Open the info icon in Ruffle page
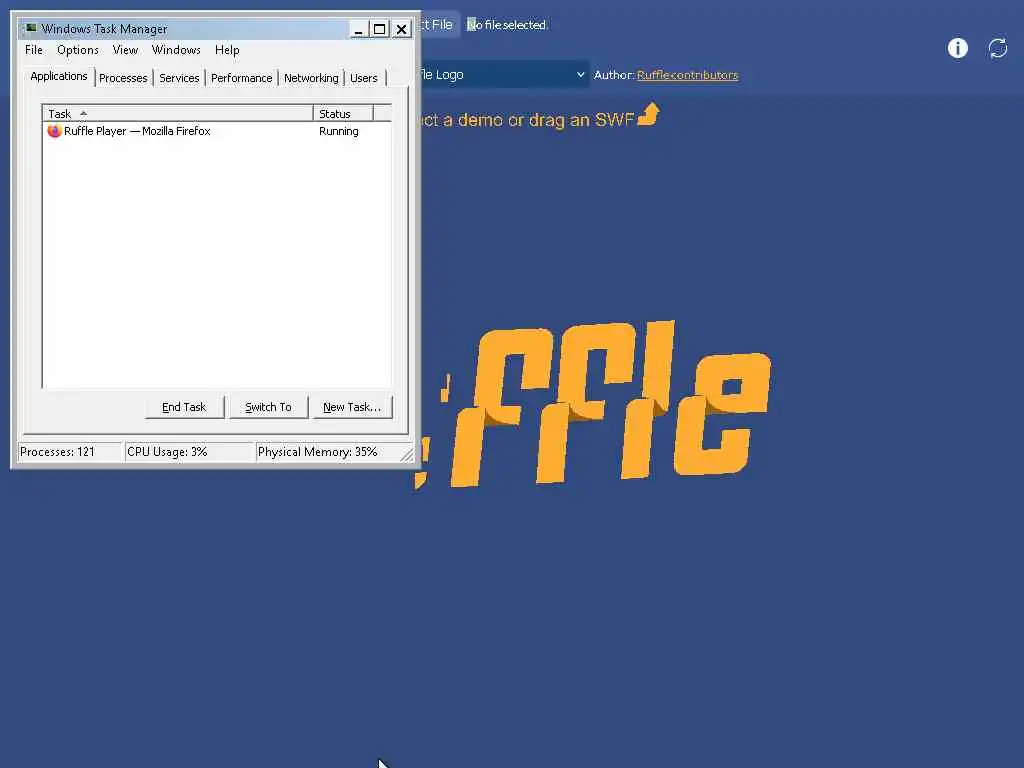This screenshot has width=1024, height=768. pyautogui.click(x=957, y=48)
